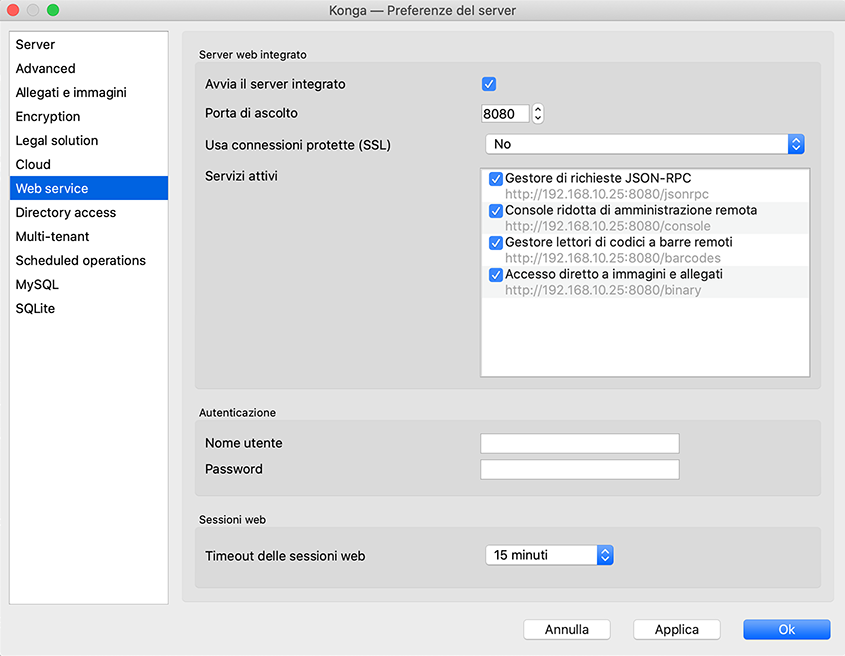Open the SSL connections dropdown
Screen dimensions: 845x656
click(644, 144)
